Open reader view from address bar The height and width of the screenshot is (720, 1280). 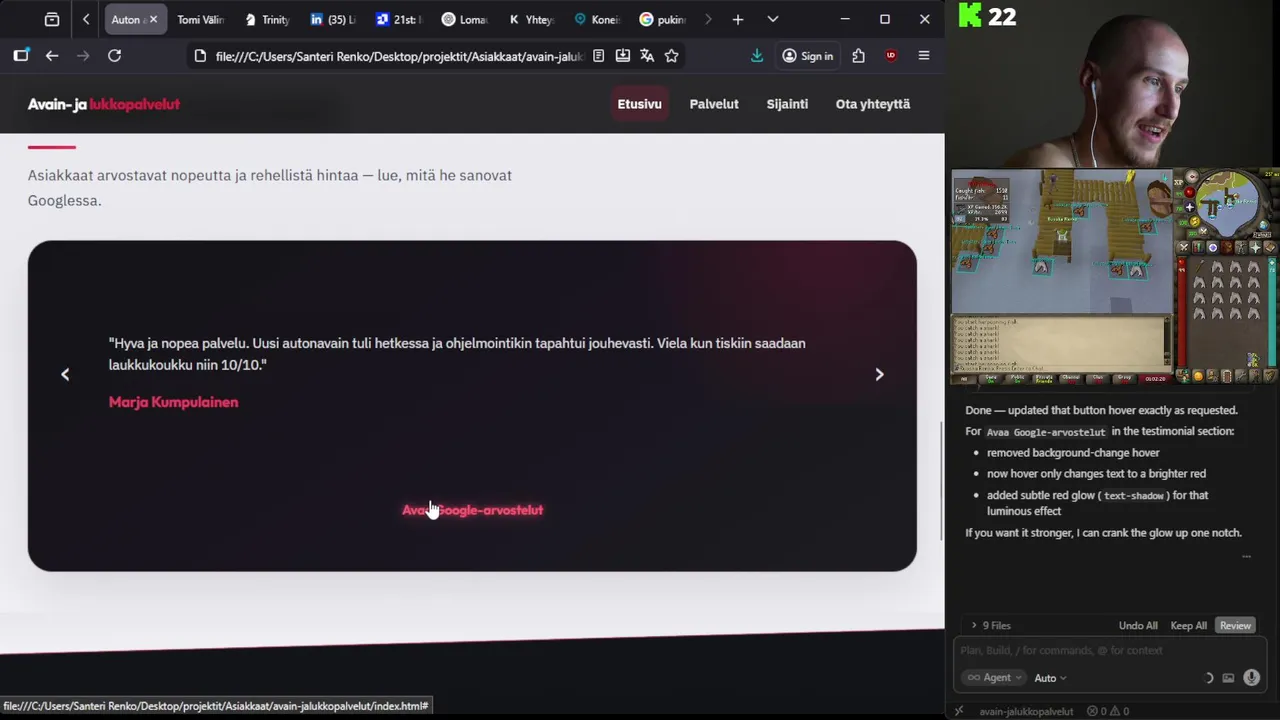[598, 56]
